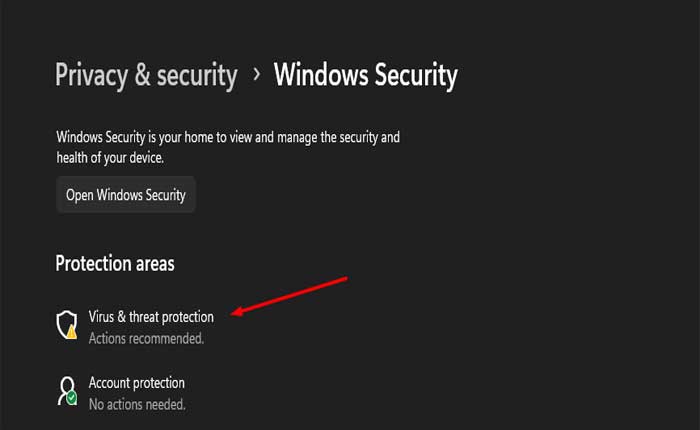Screen dimensions: 700x430
Task: Go back to Privacy & security
Action: click(x=146, y=75)
